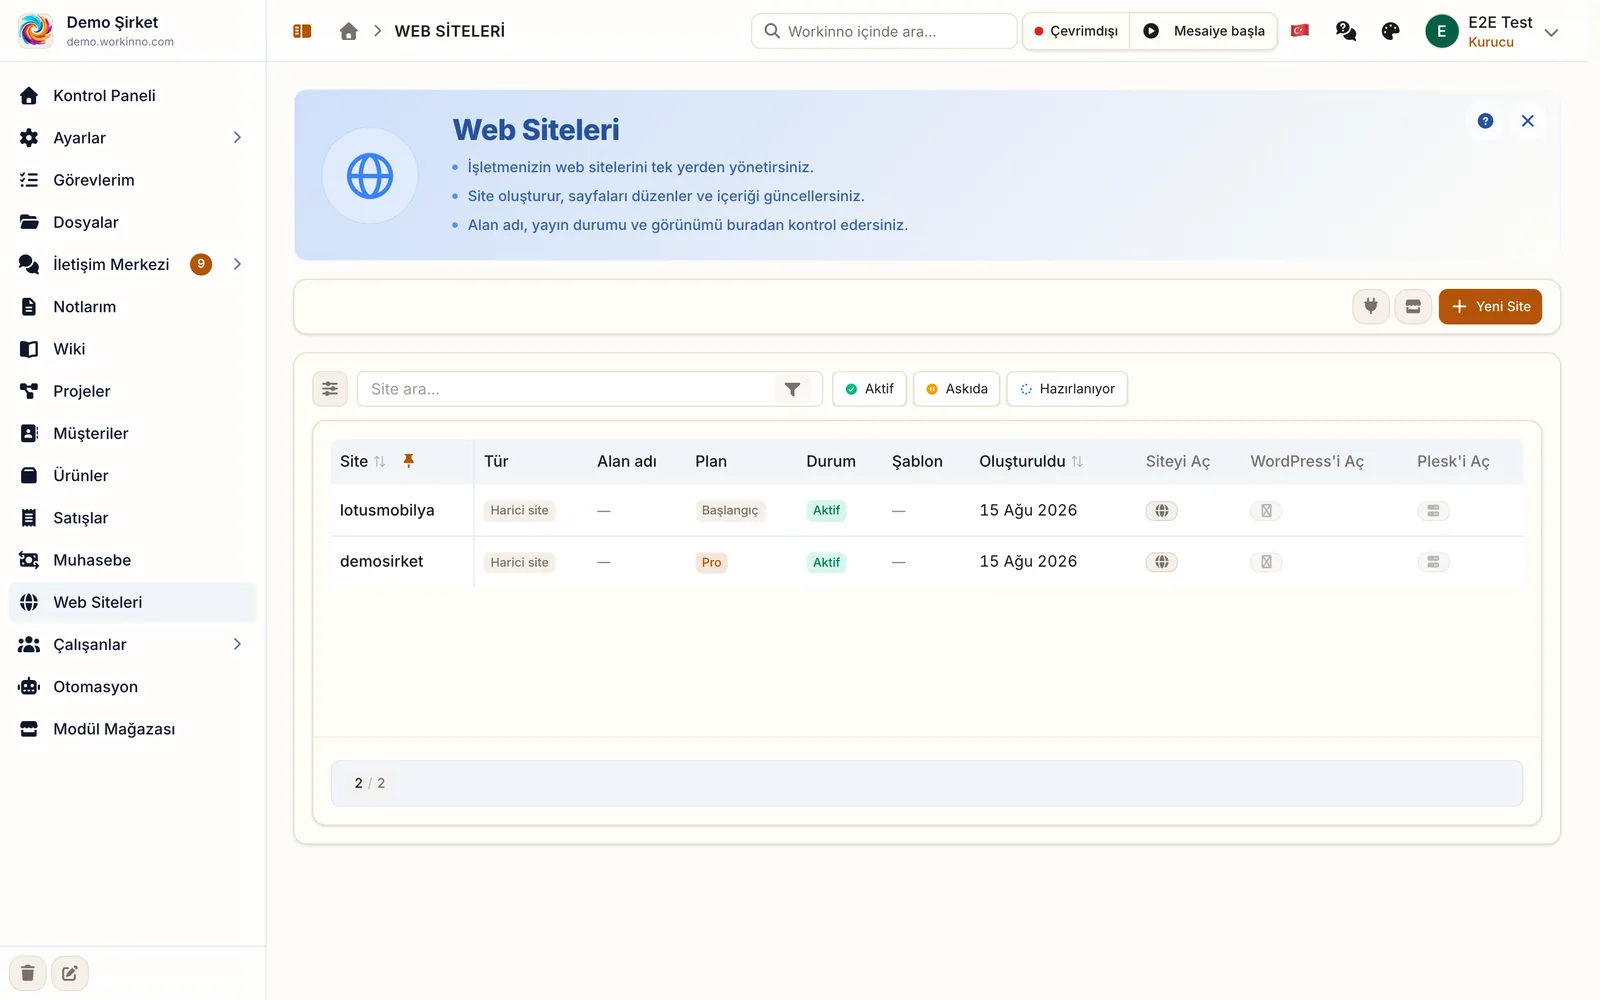Viewport: 1600px width, 1000px height.
Task: Click the edit pencil icon at sidebar bottom
Action: tap(70, 973)
